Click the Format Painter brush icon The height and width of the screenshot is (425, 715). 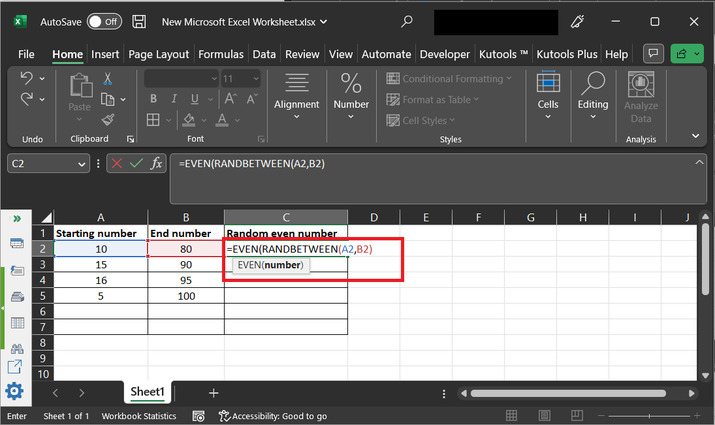pyautogui.click(x=107, y=121)
